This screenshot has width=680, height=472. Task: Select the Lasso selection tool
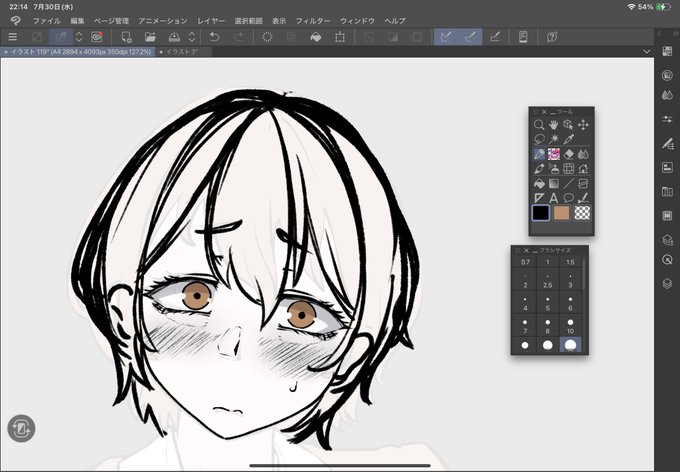pyautogui.click(x=539, y=139)
